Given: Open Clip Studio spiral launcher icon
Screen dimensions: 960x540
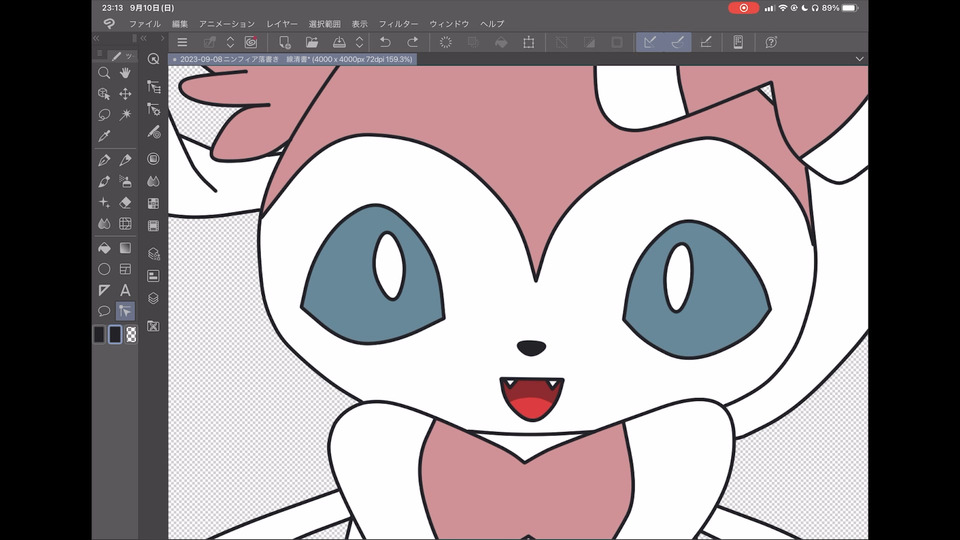Looking at the screenshot, I should (251, 42).
